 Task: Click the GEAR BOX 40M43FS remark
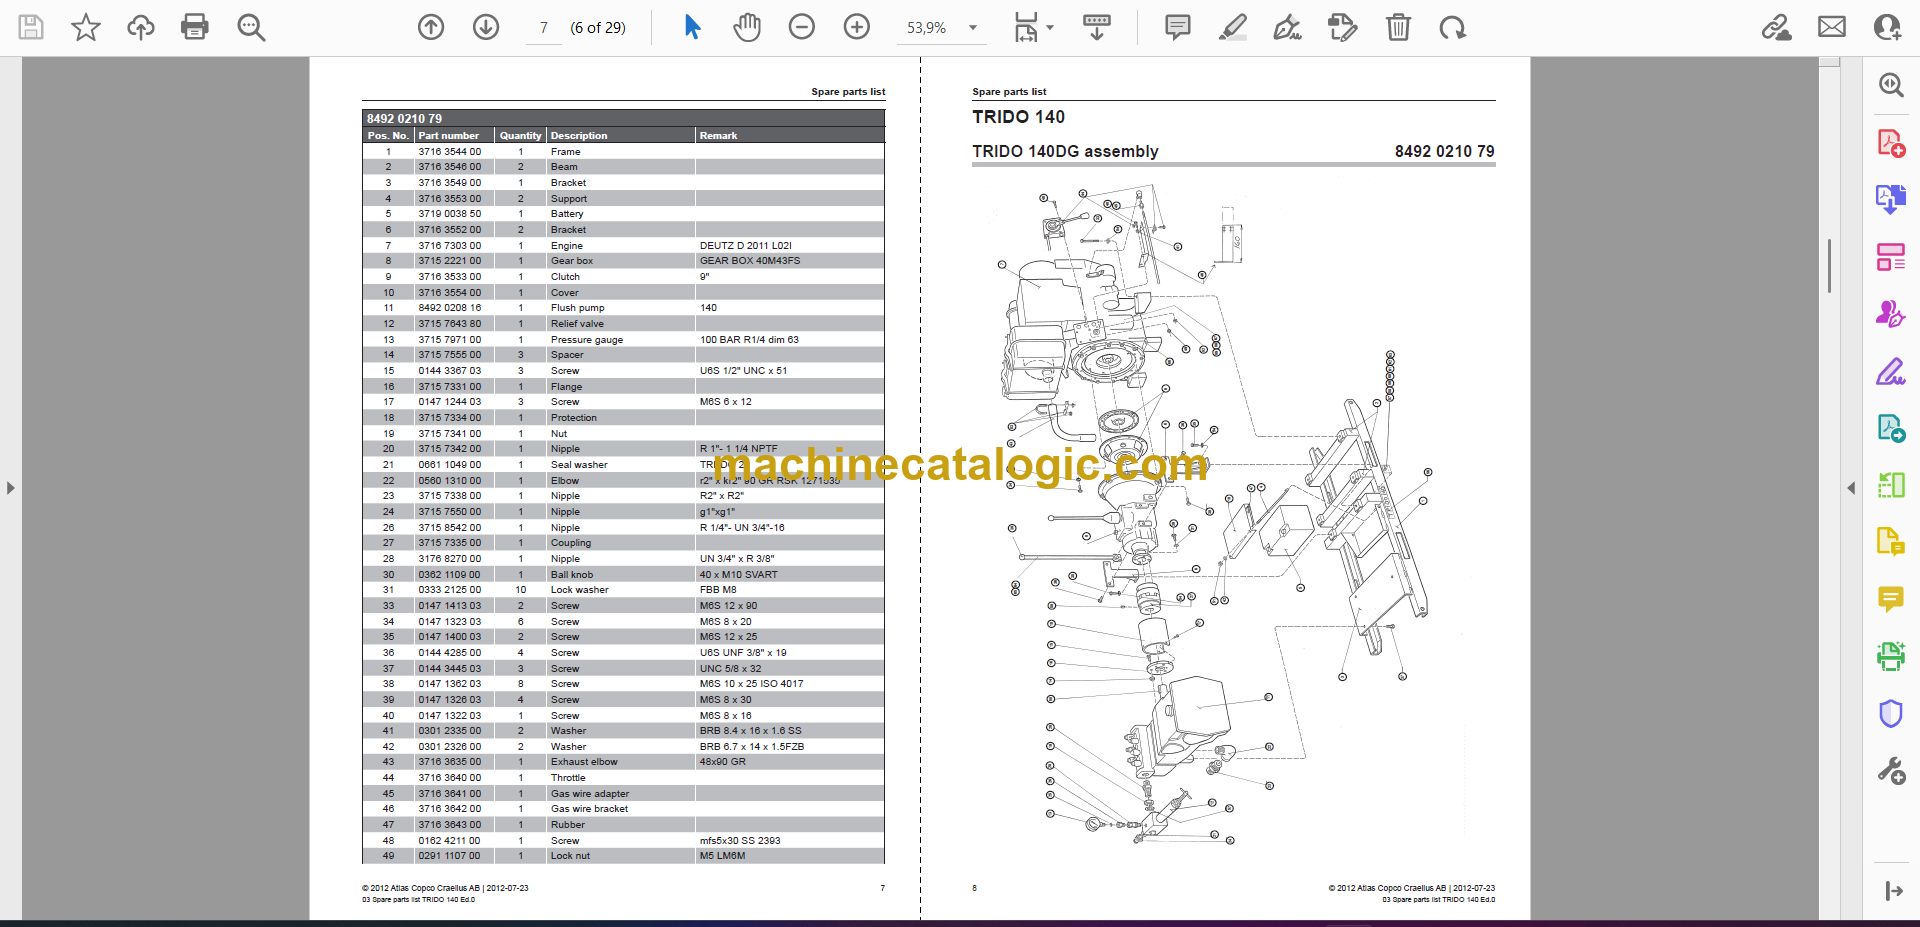click(750, 261)
